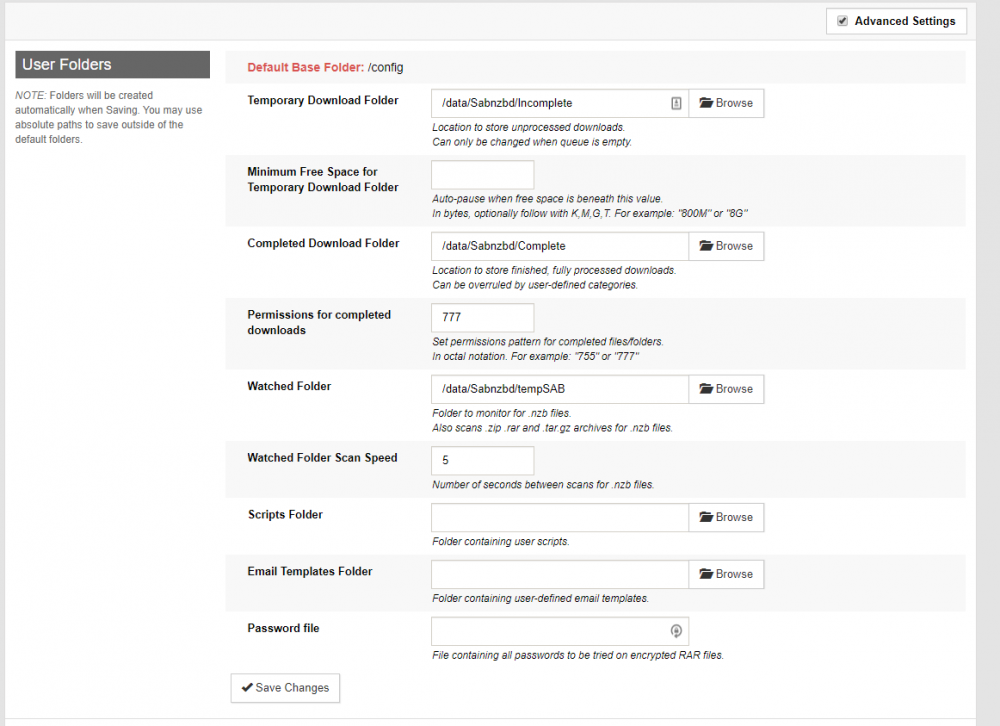Click the key icon in Password file field
The height and width of the screenshot is (726, 1000).
(676, 631)
